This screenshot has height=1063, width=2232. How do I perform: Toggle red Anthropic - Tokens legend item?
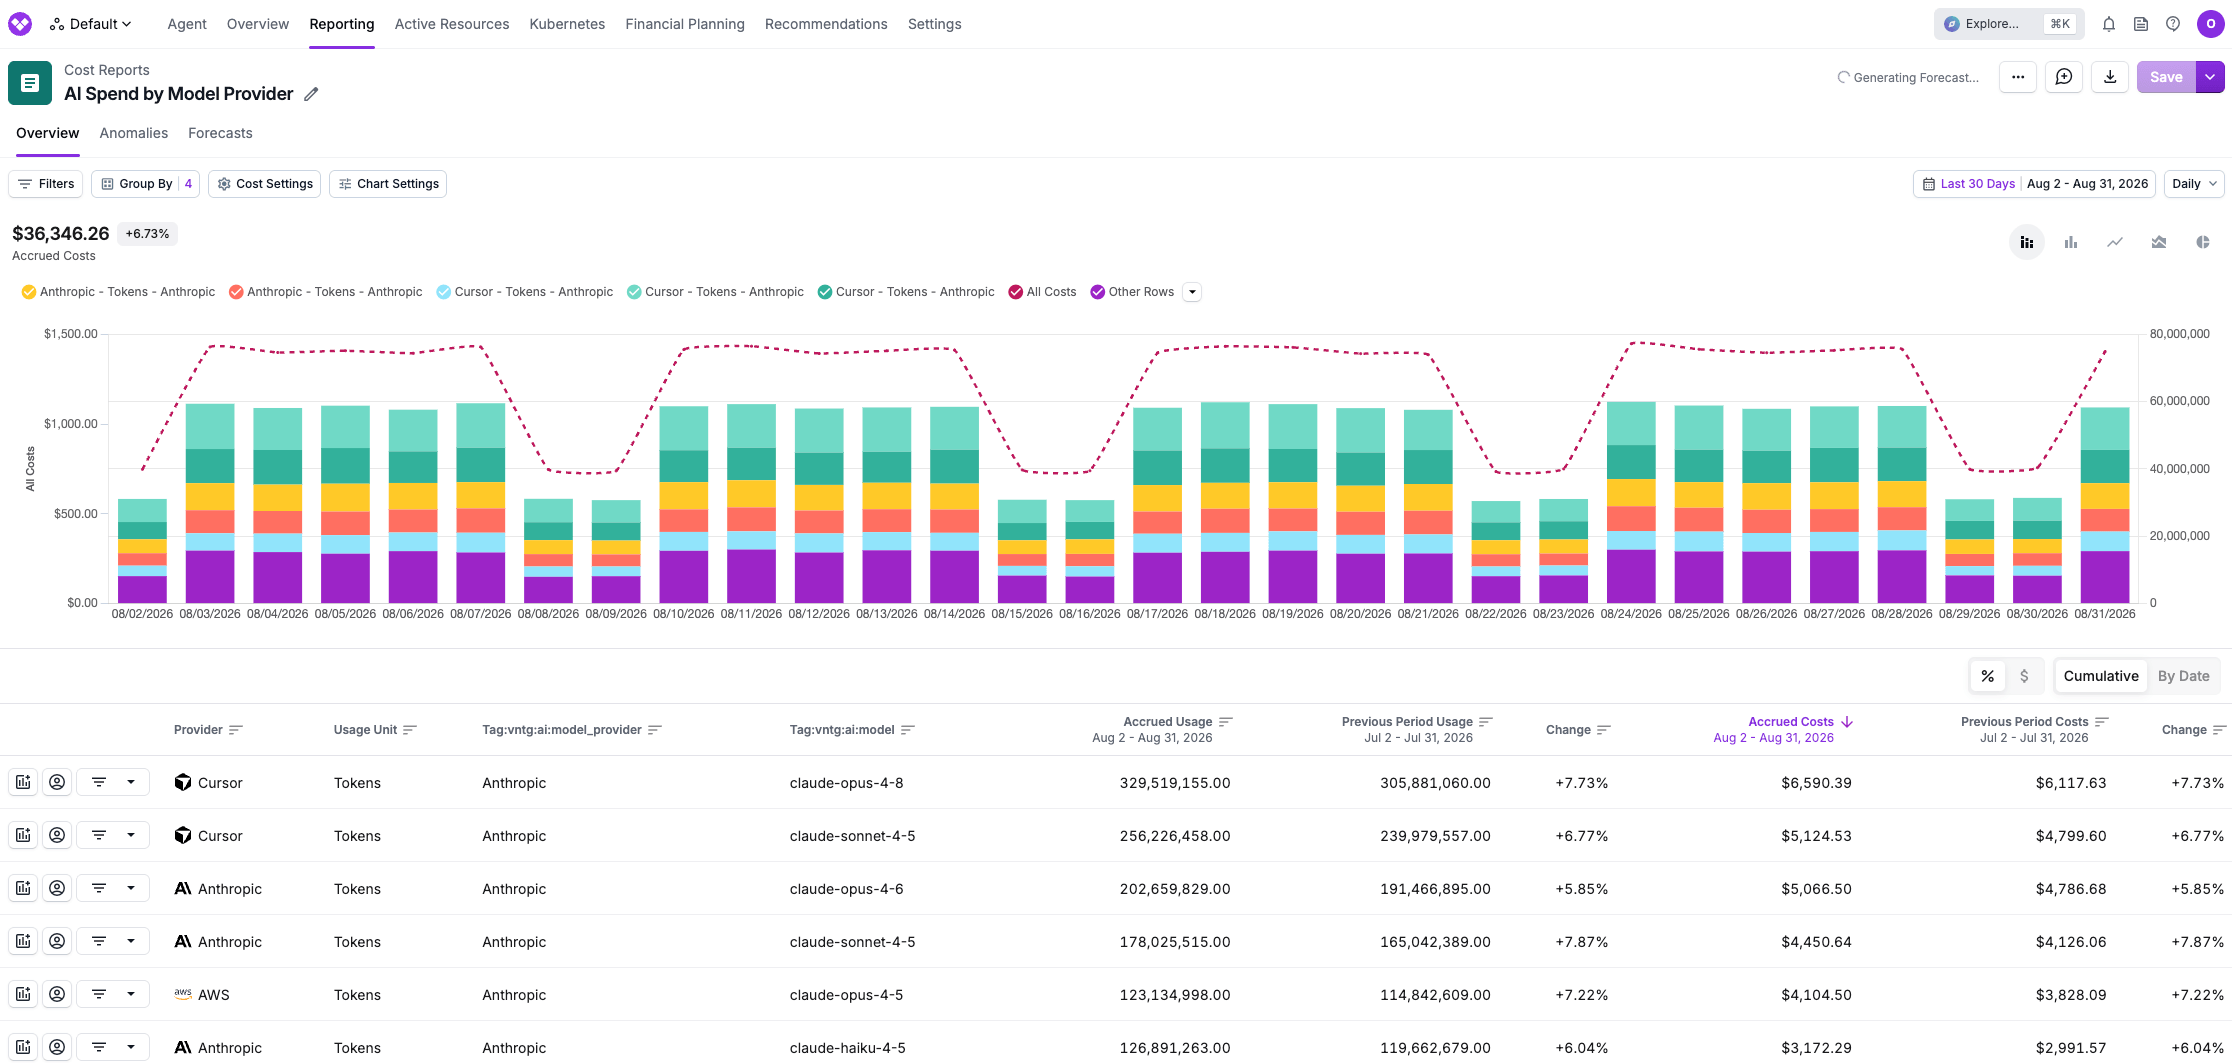325,292
